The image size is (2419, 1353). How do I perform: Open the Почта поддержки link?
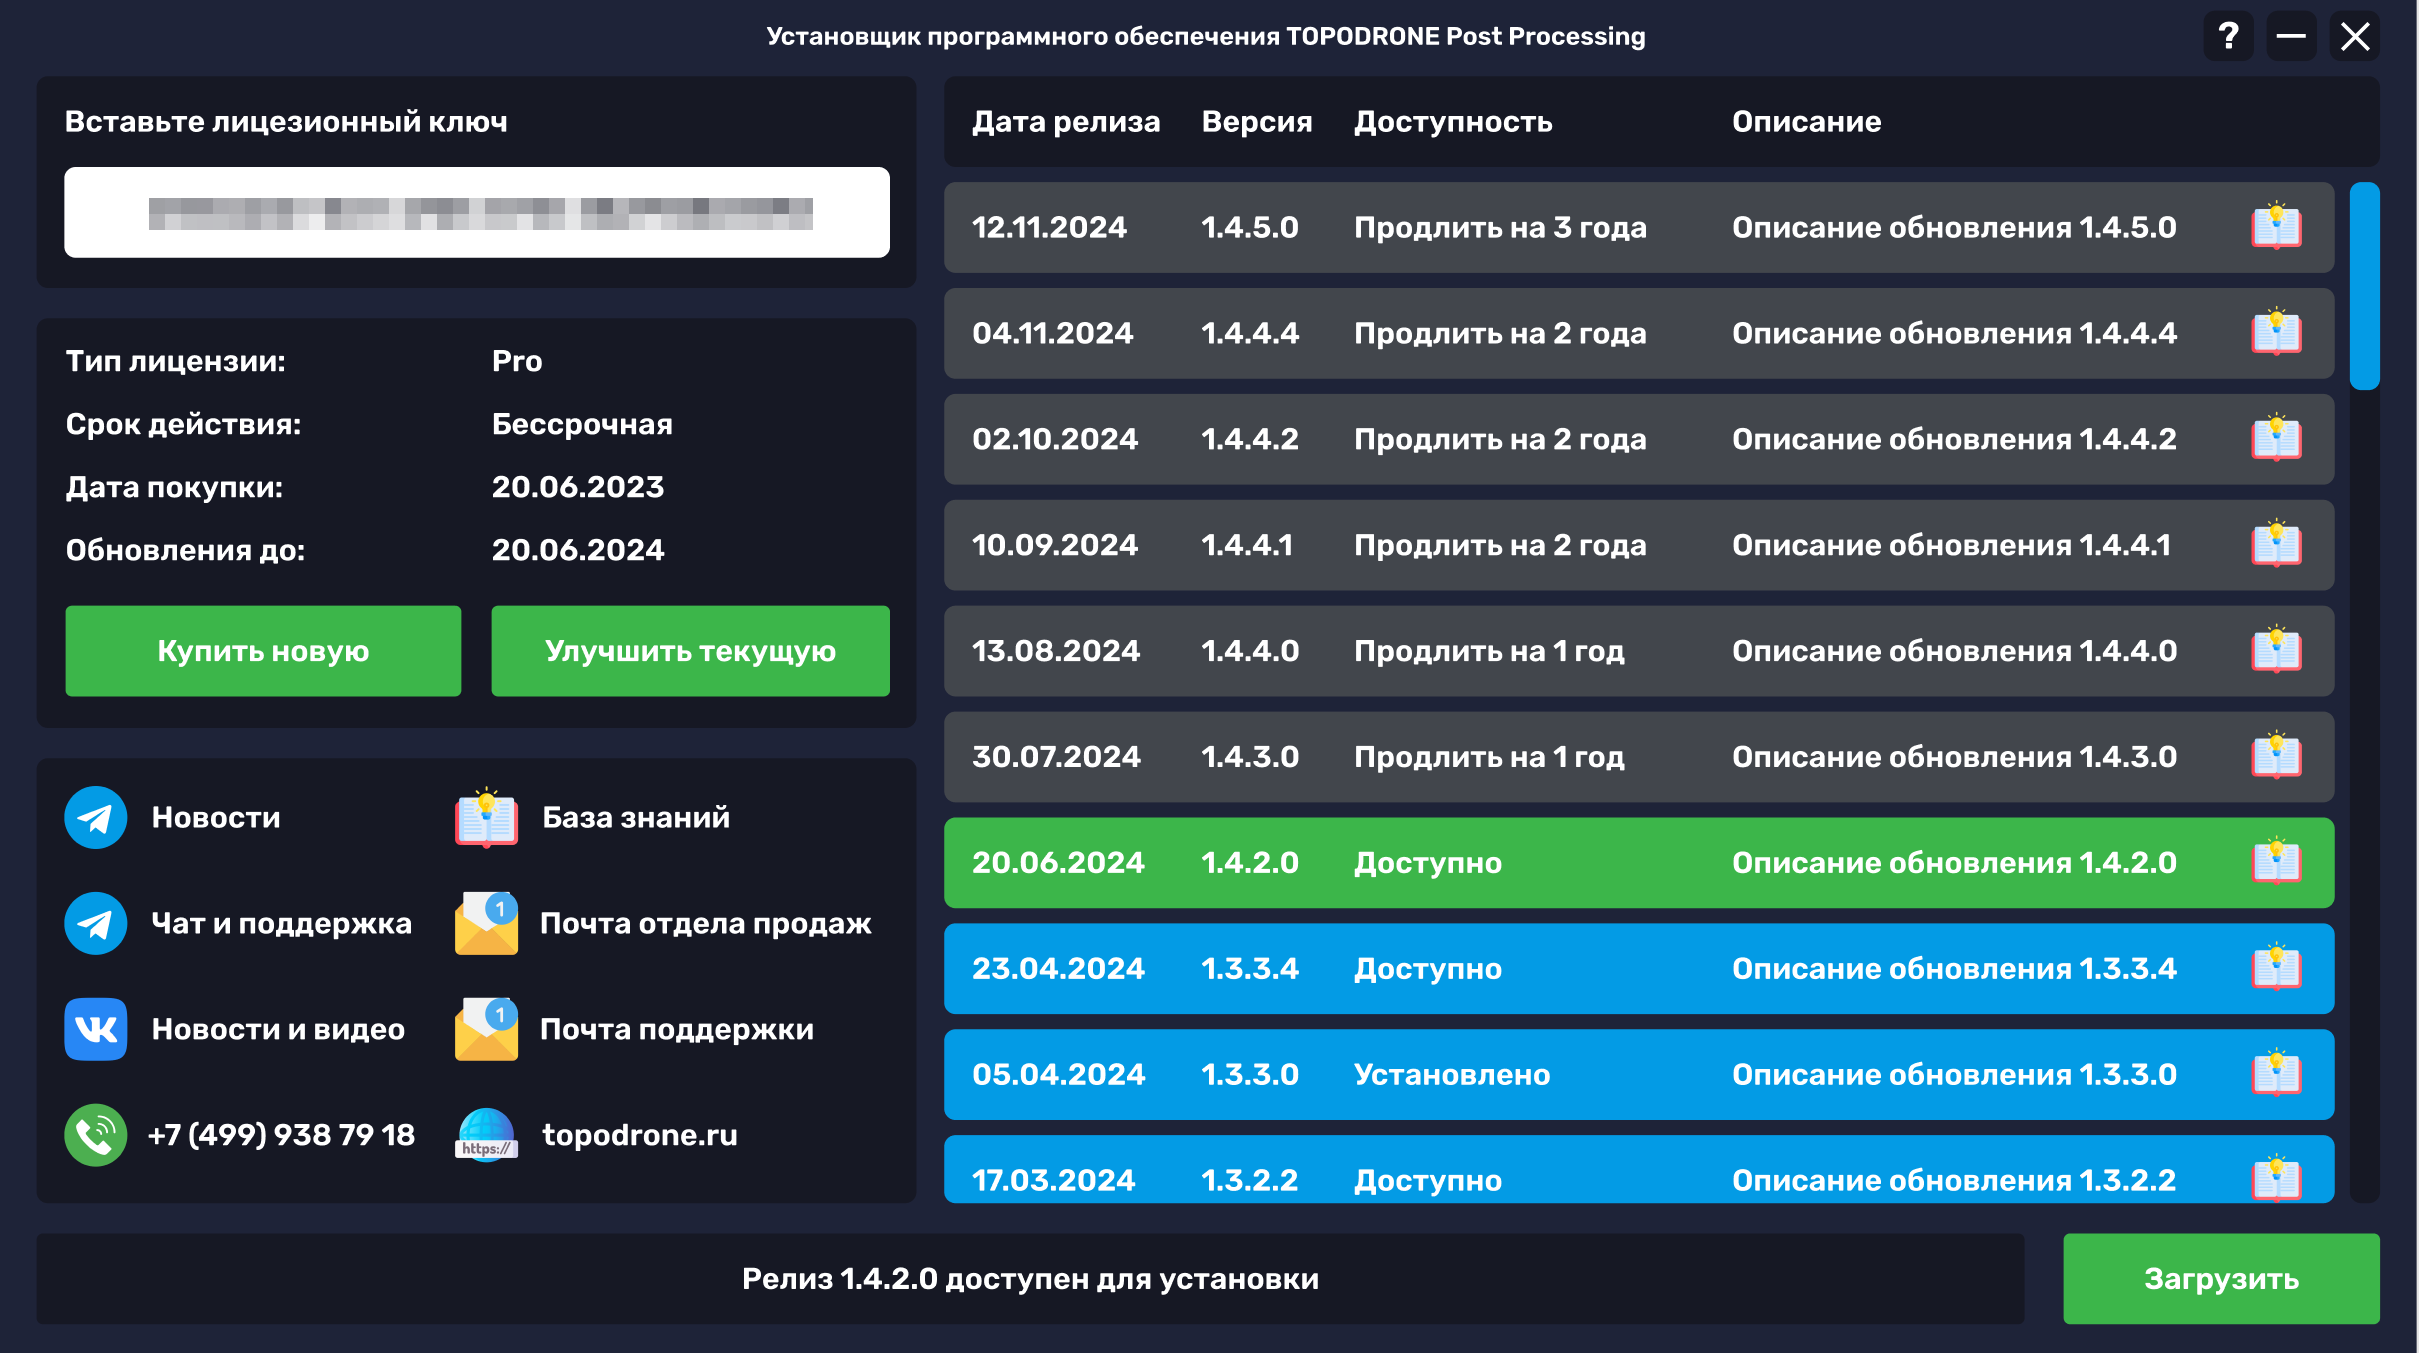click(x=677, y=1030)
